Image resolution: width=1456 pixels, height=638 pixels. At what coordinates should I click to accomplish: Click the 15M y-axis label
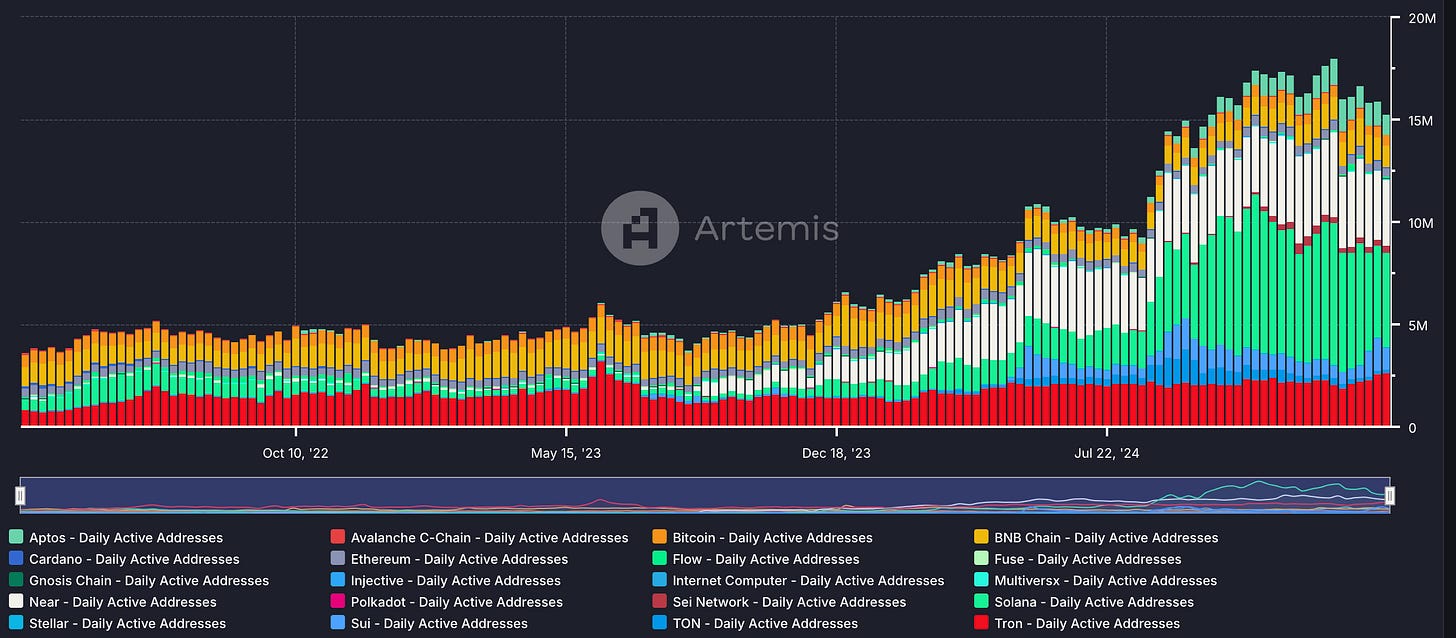point(1421,121)
